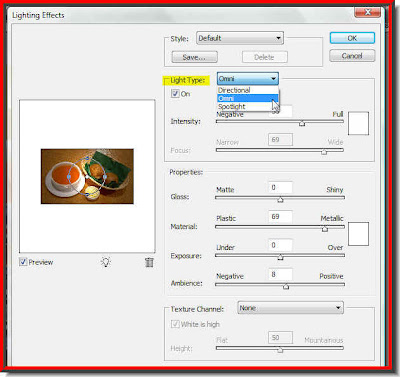
Task: Click the food image in the preview
Action: (x=87, y=176)
